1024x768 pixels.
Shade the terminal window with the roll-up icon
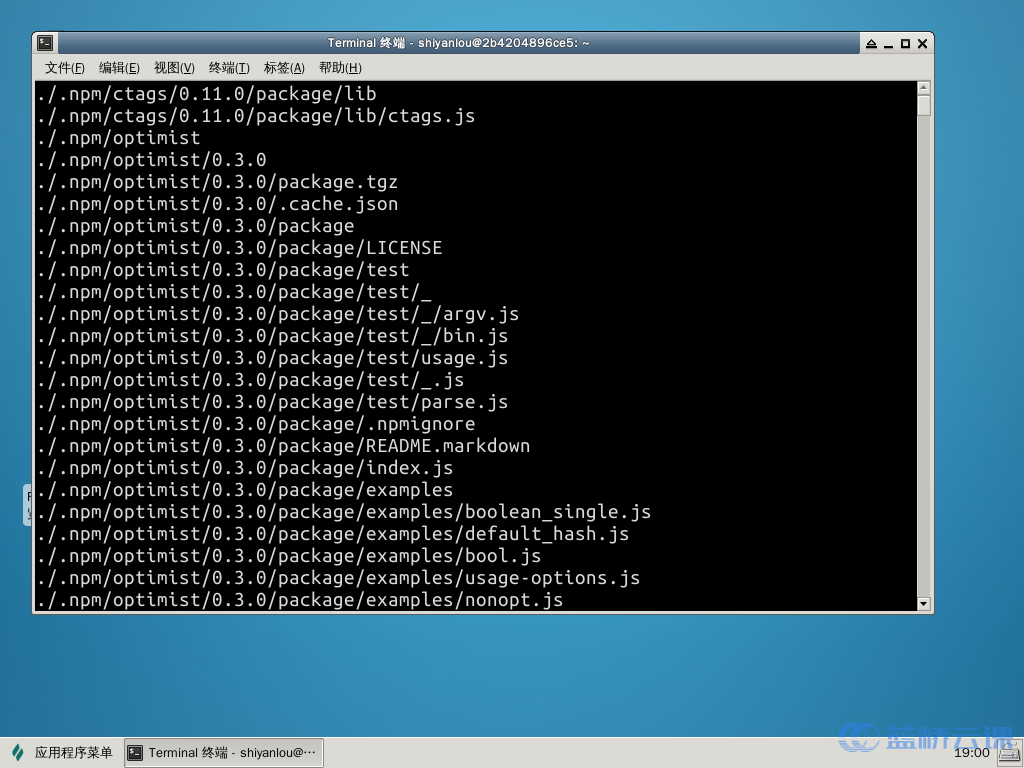(871, 44)
